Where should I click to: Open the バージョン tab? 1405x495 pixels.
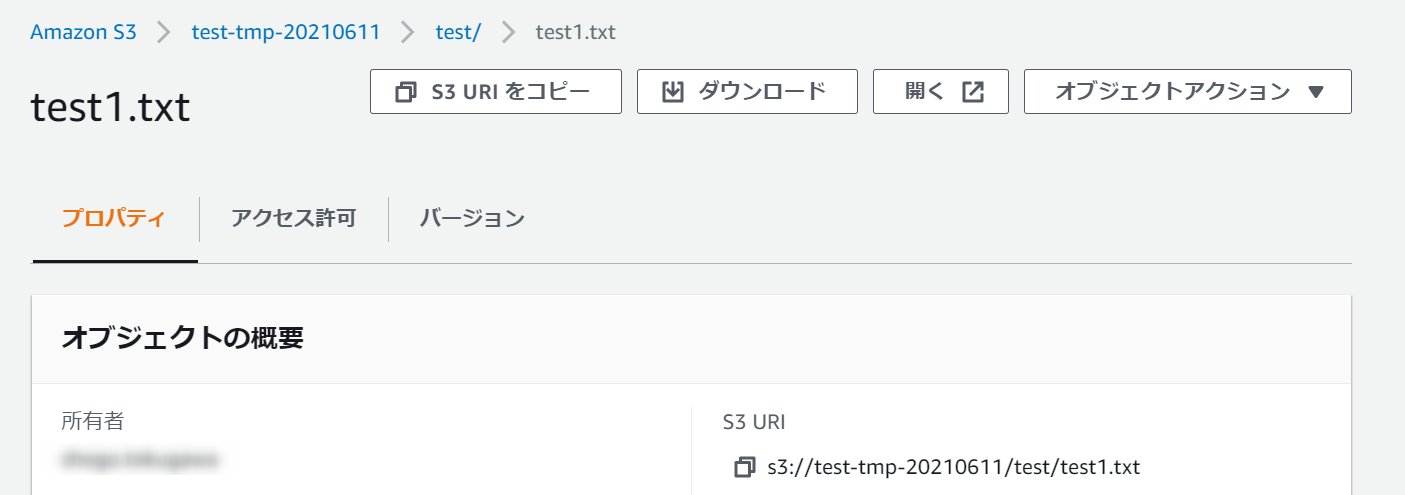click(472, 219)
